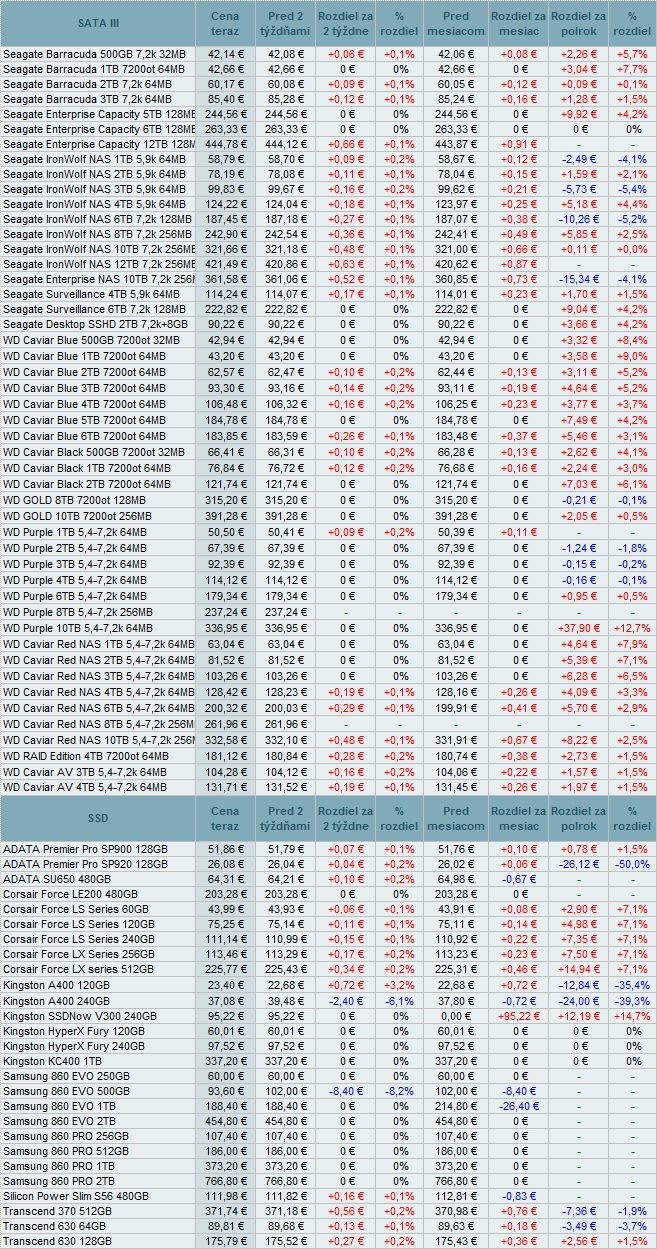Select Kingston SSDNow V300 240GB entry

tap(79, 1015)
